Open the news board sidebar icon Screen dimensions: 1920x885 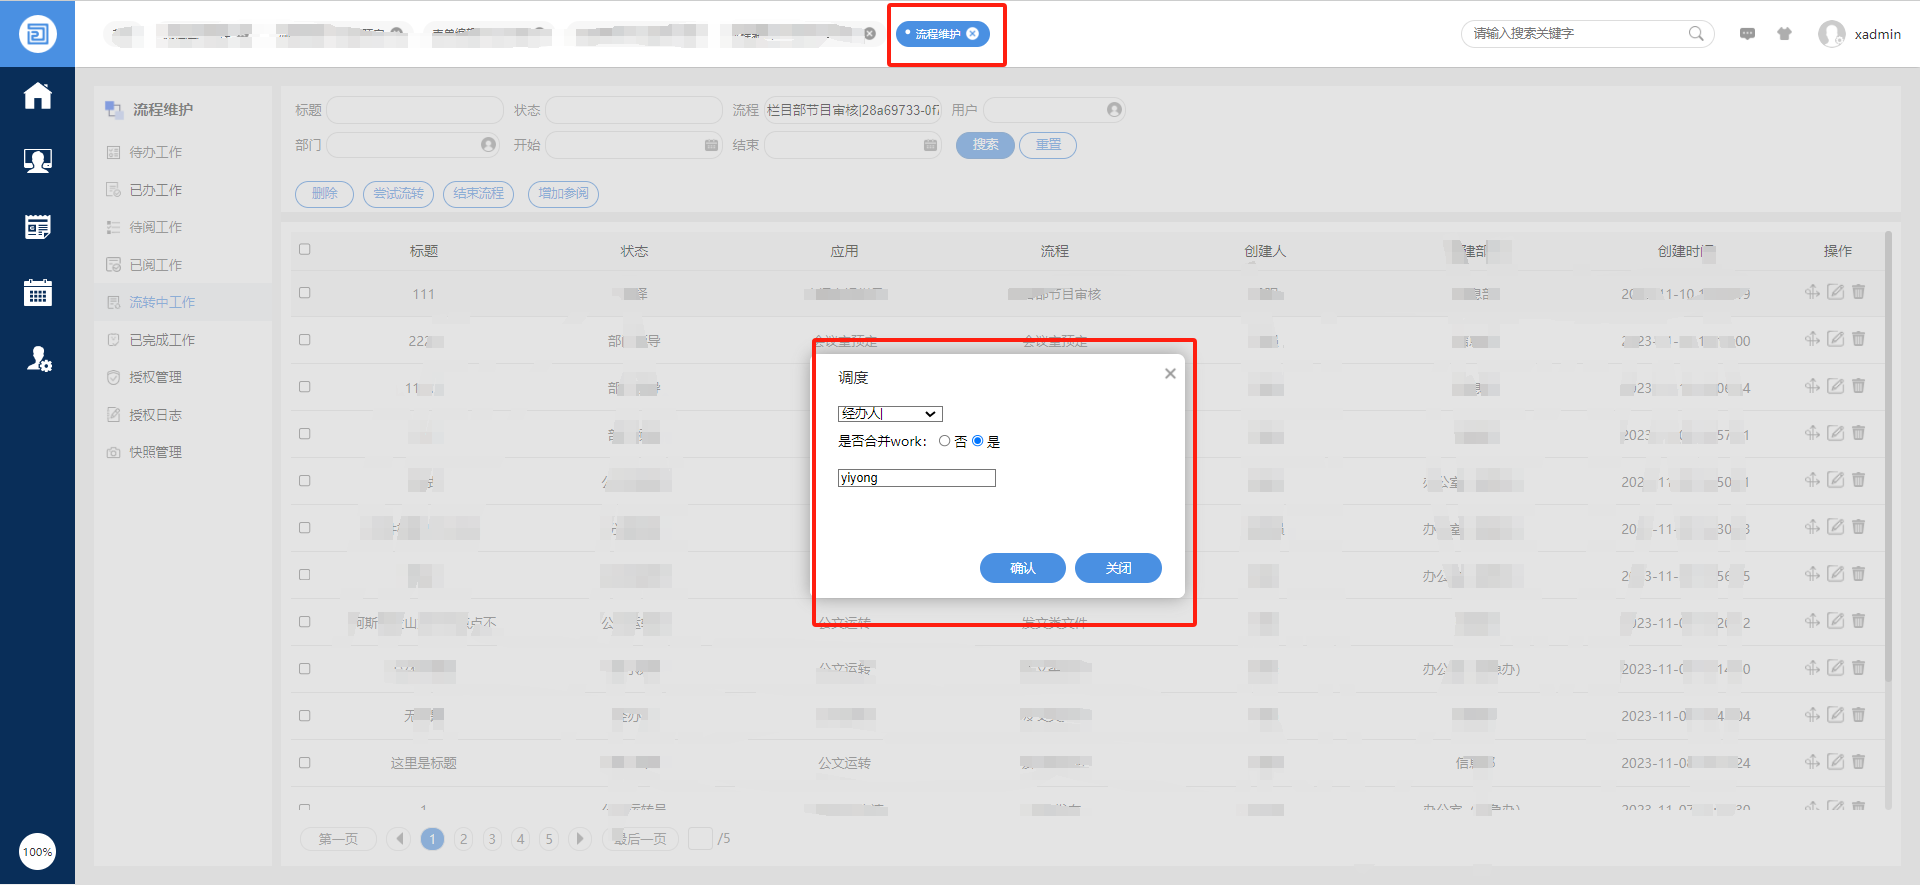(x=38, y=227)
